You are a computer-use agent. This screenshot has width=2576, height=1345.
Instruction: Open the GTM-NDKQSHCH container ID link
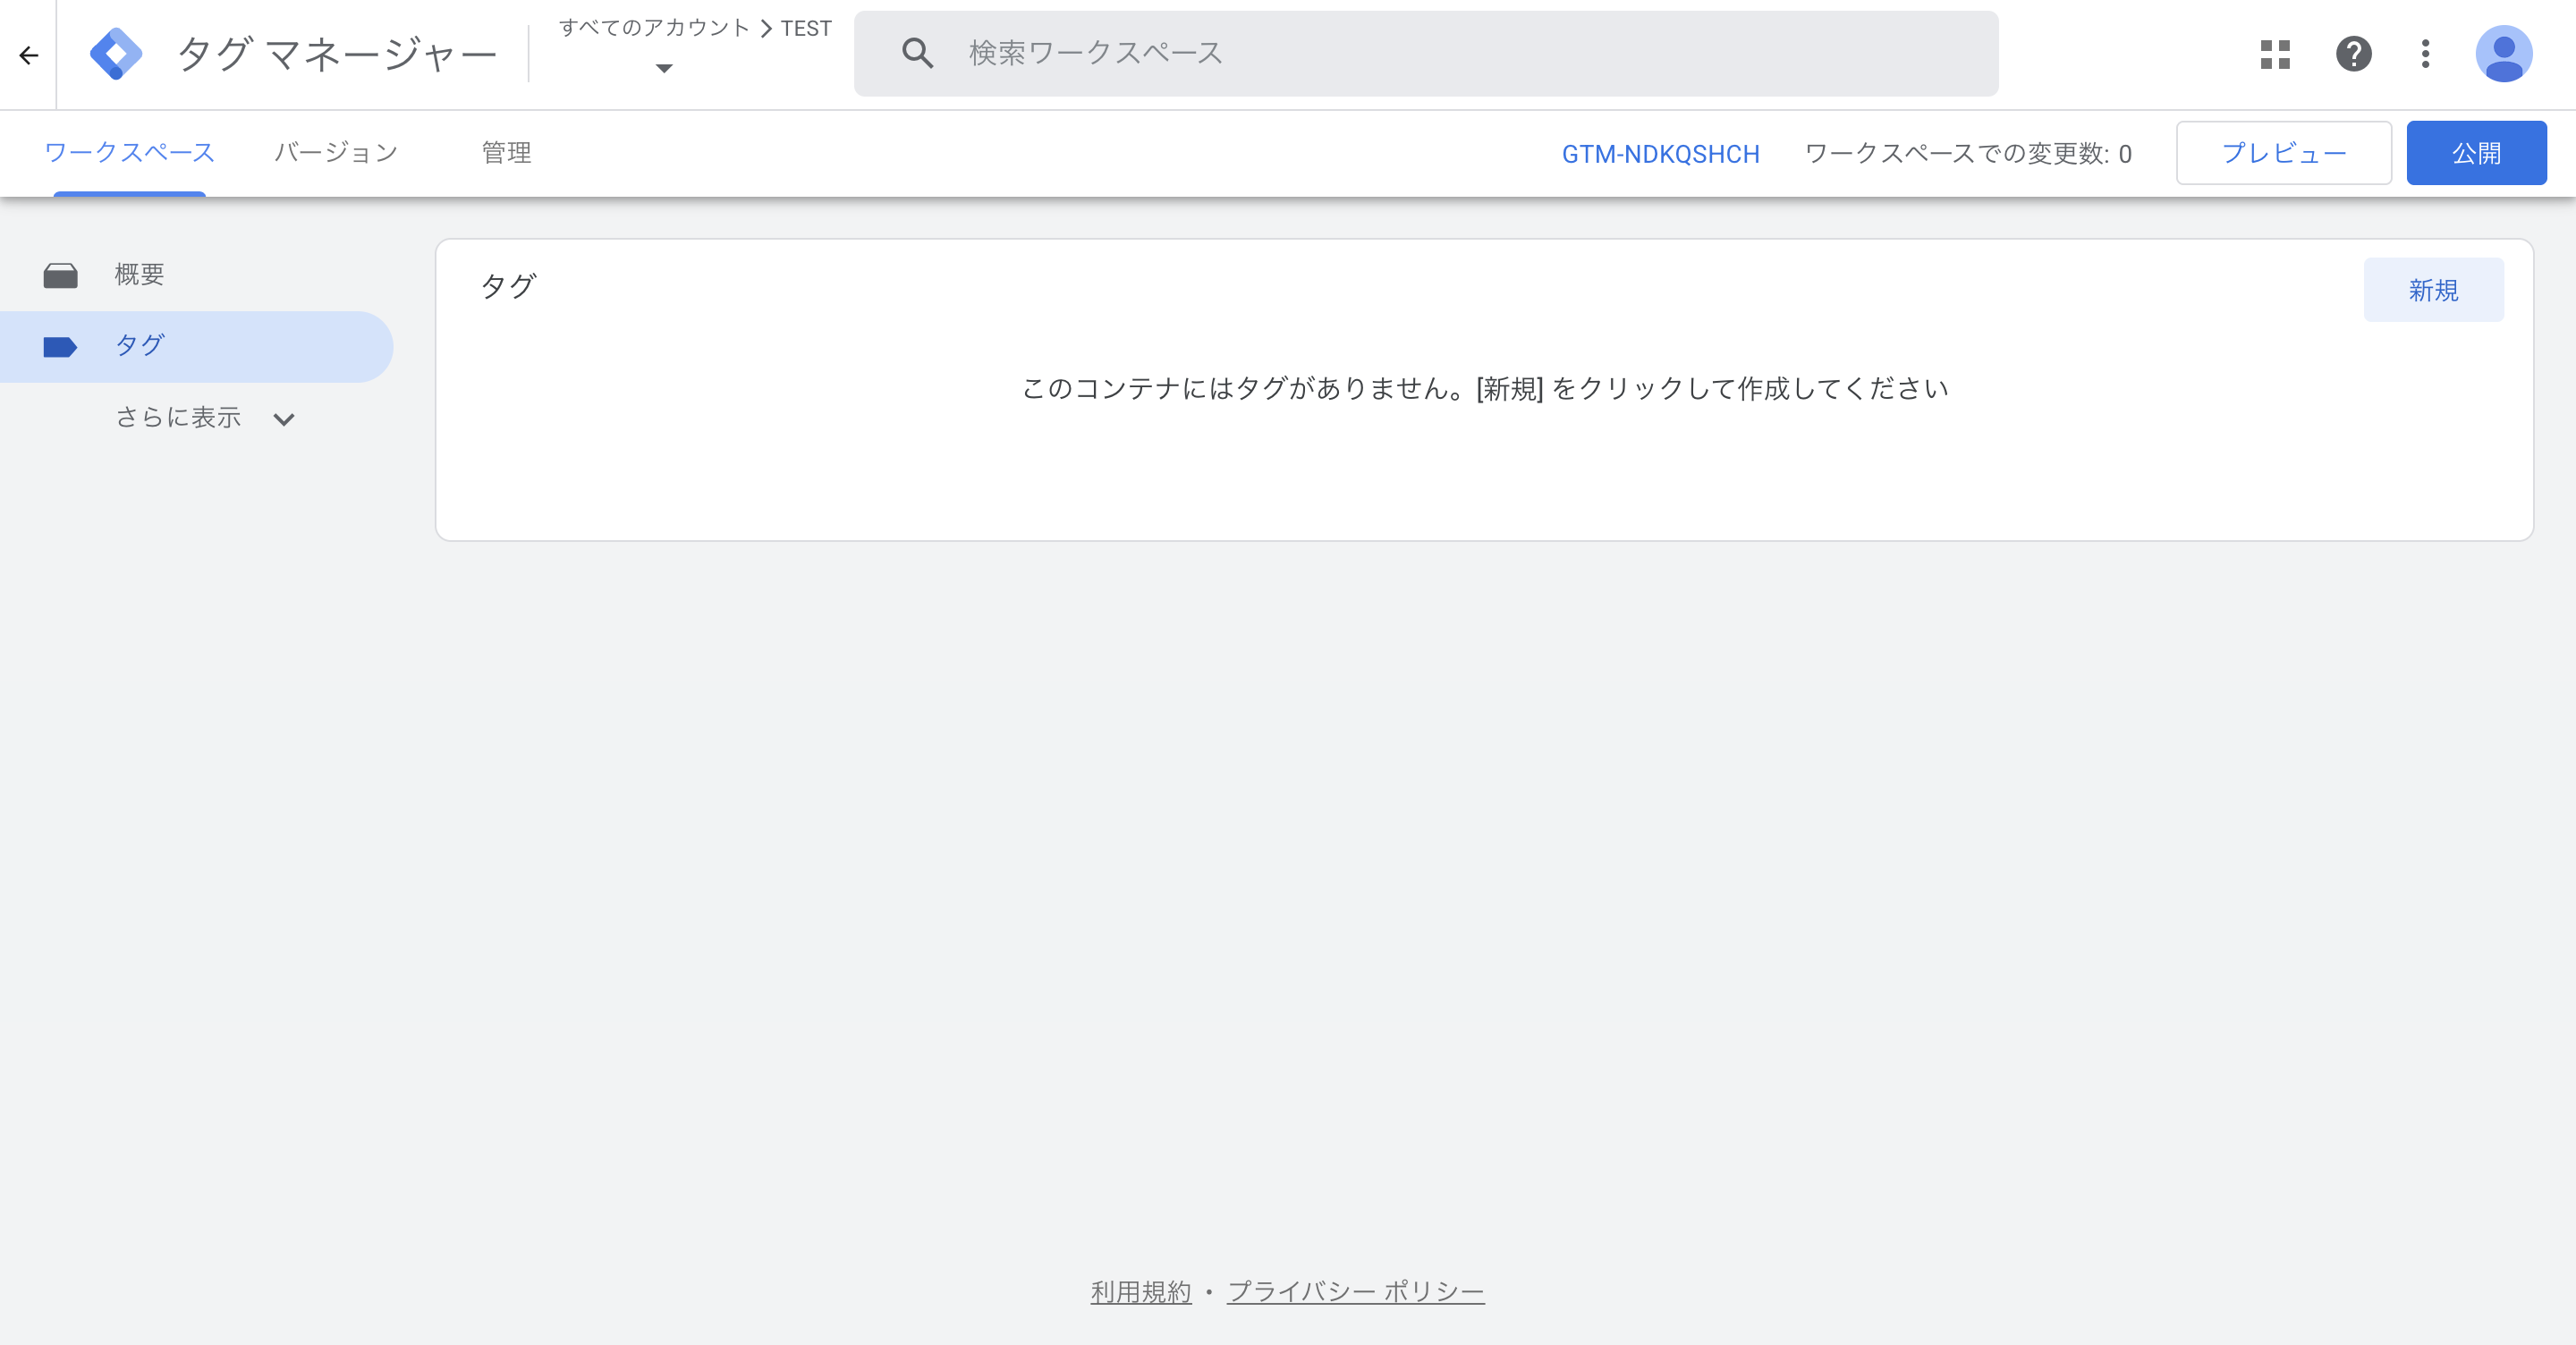click(1661, 154)
